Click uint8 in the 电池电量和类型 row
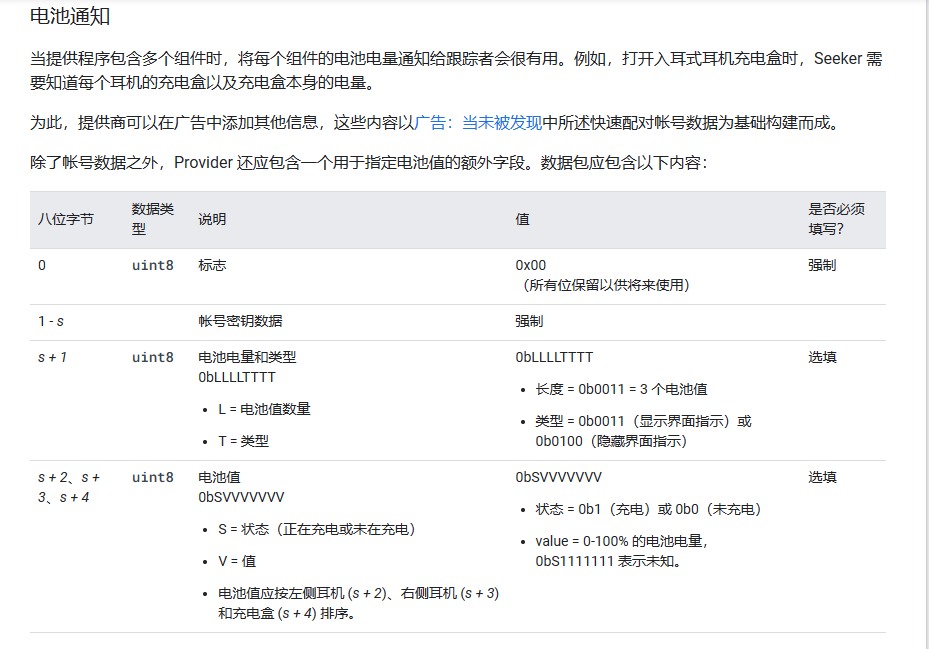 click(x=153, y=357)
